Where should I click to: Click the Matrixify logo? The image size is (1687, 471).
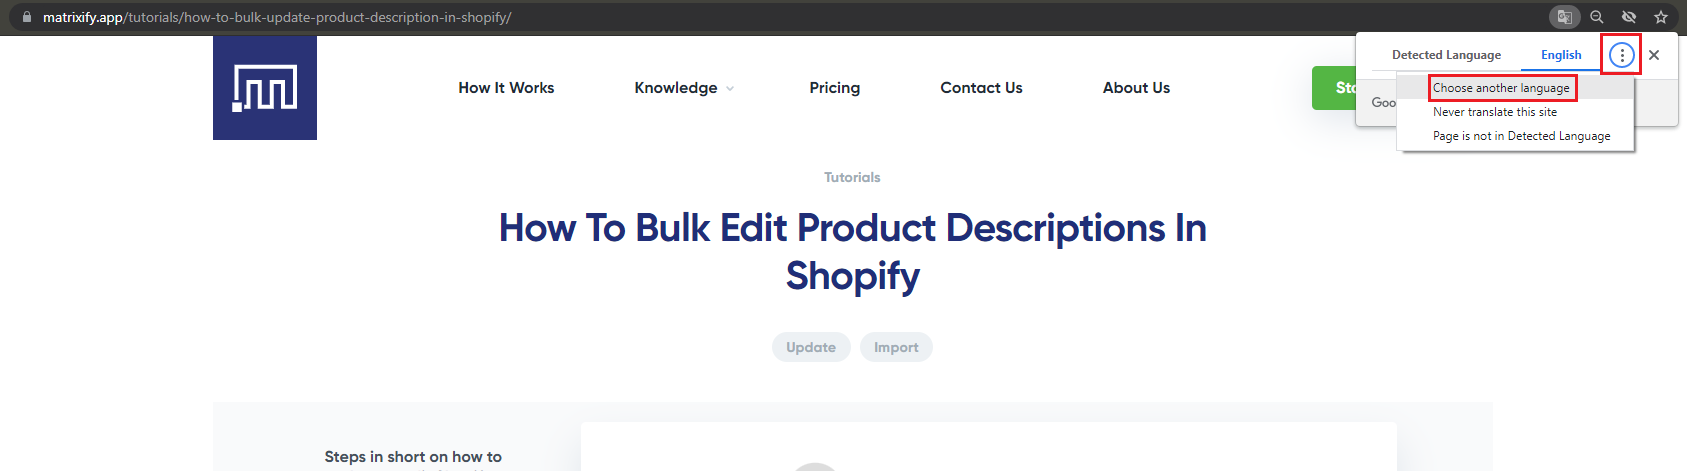click(265, 88)
